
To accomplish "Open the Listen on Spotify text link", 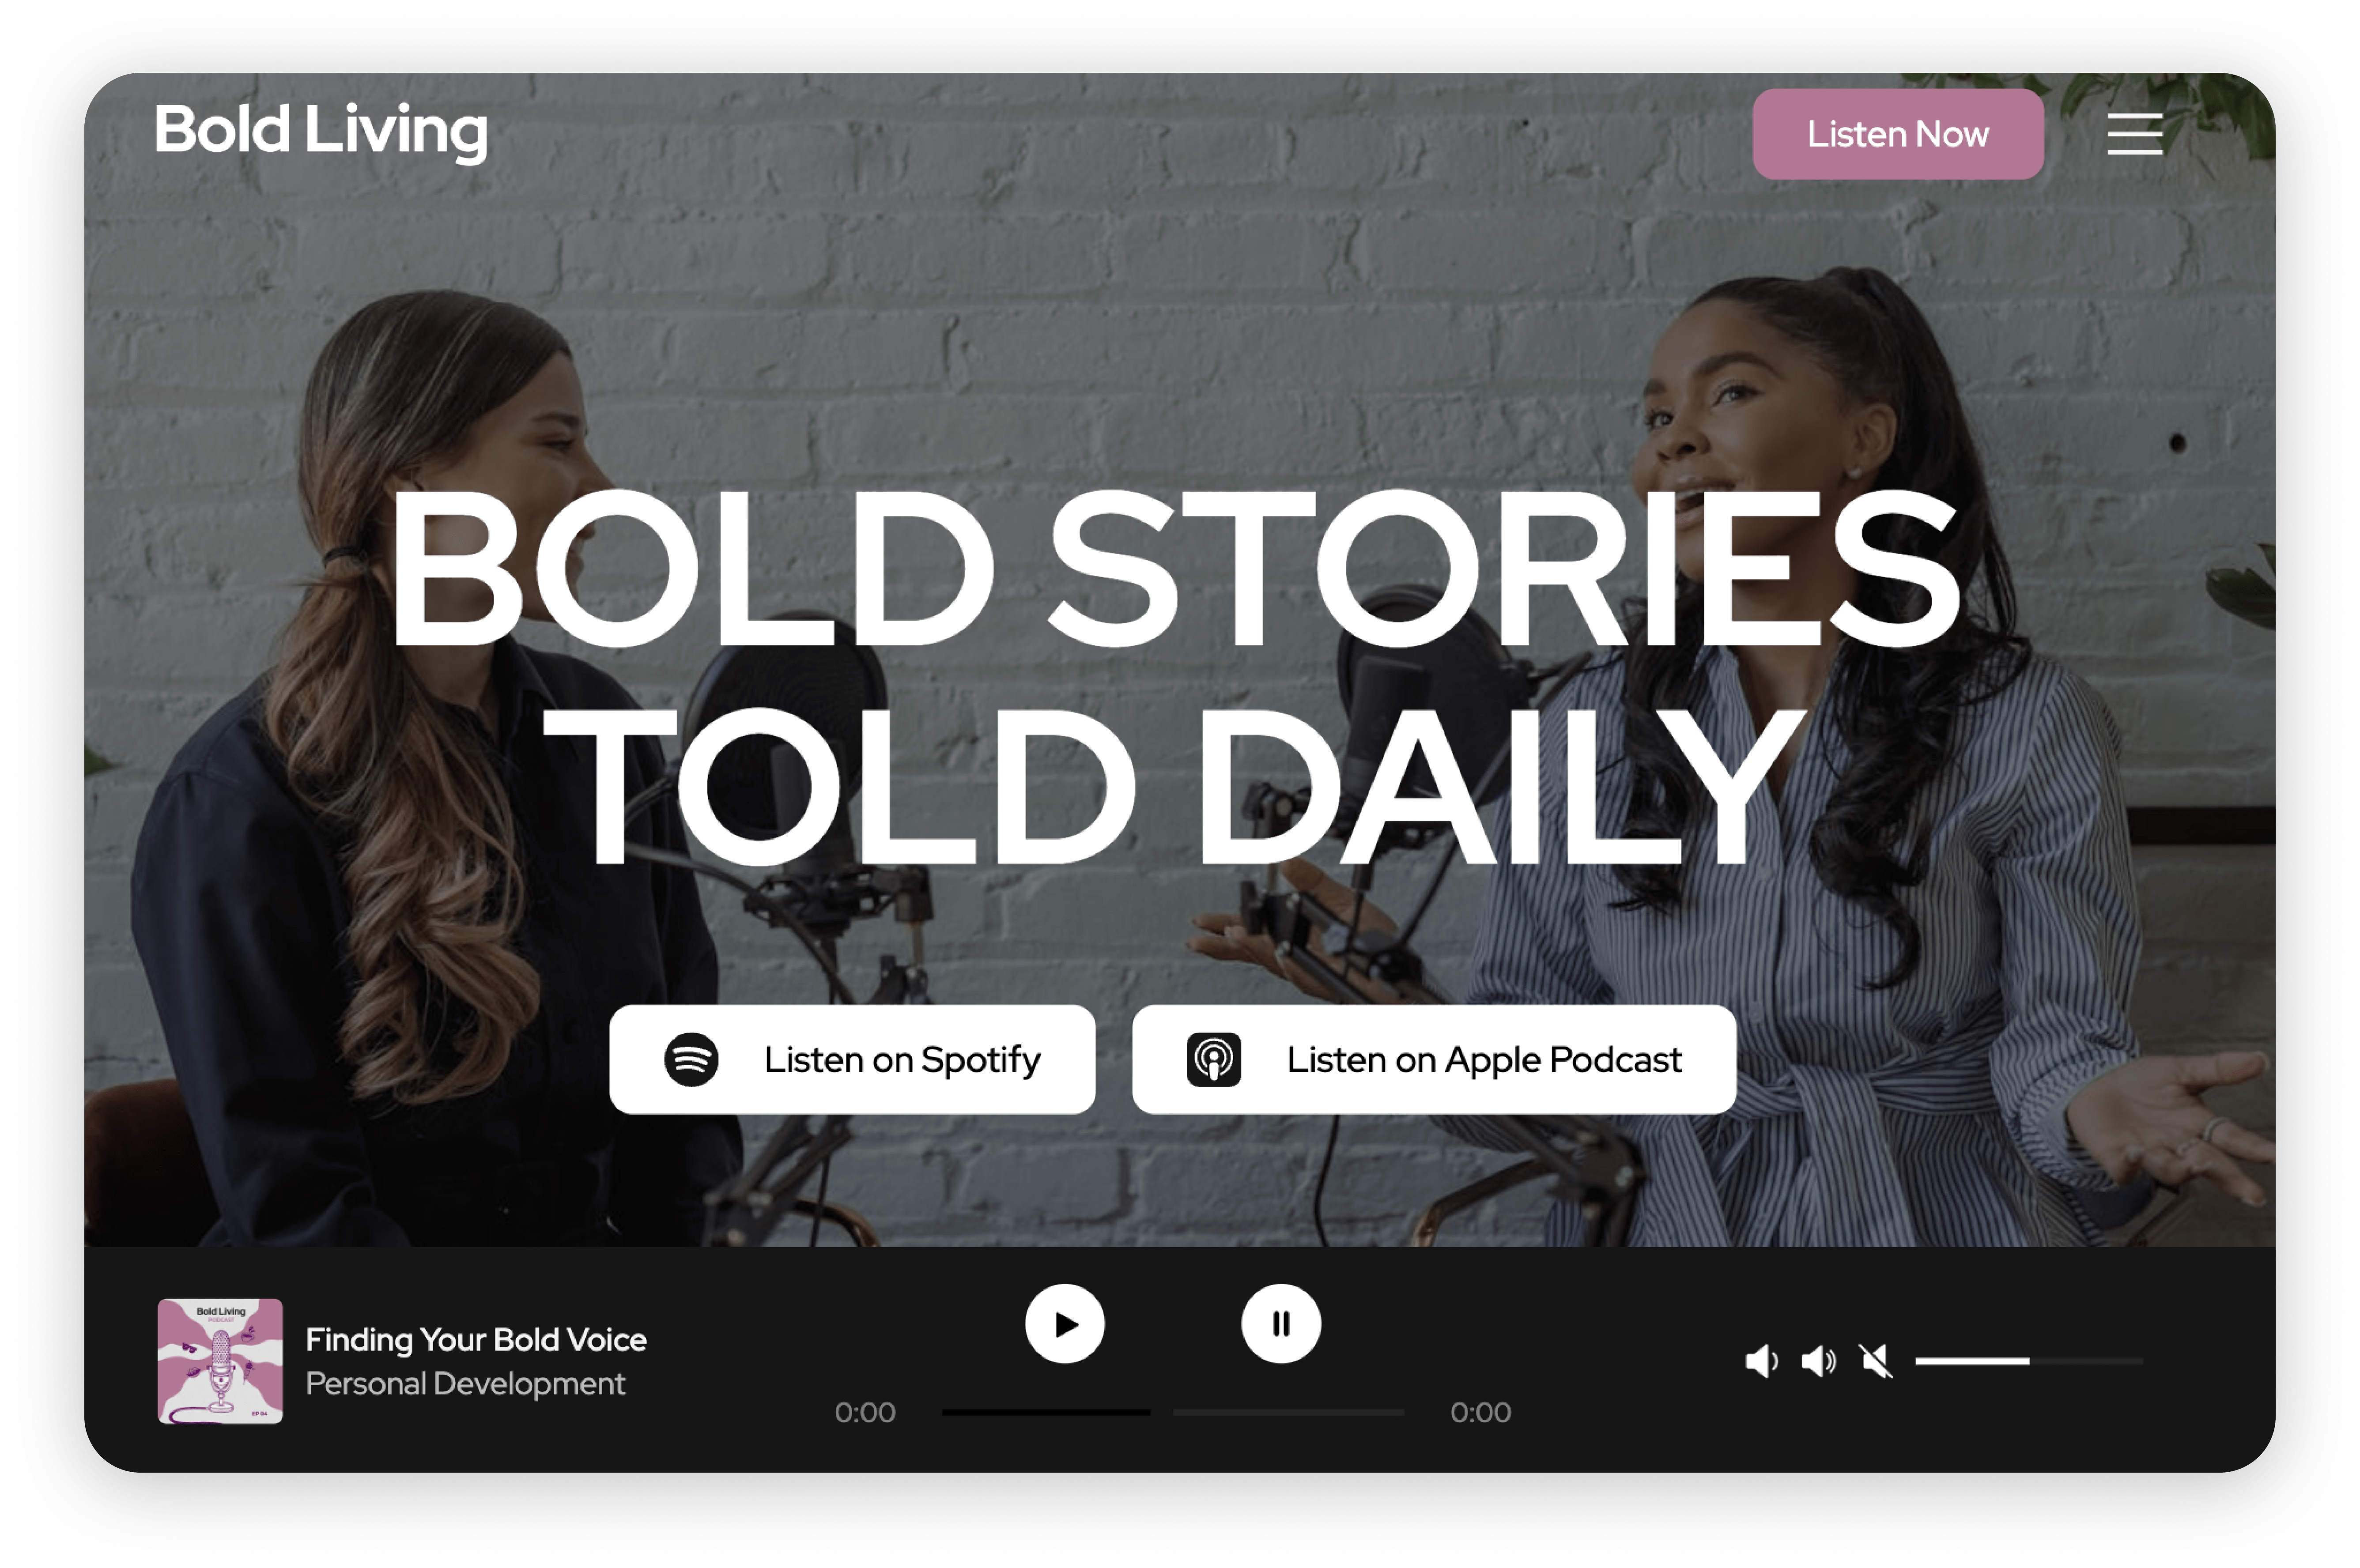I will point(902,1060).
